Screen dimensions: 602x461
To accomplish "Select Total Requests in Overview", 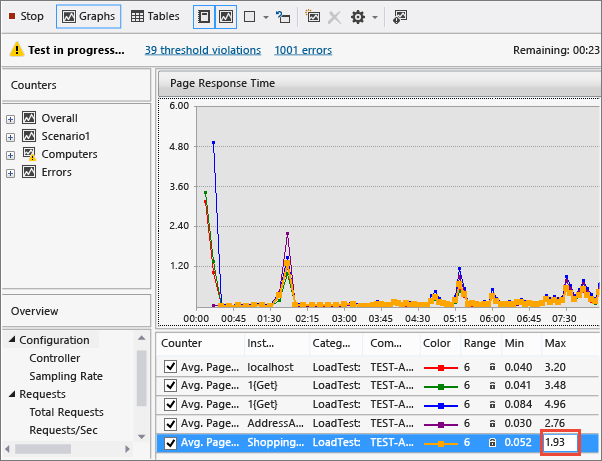I will 66,412.
